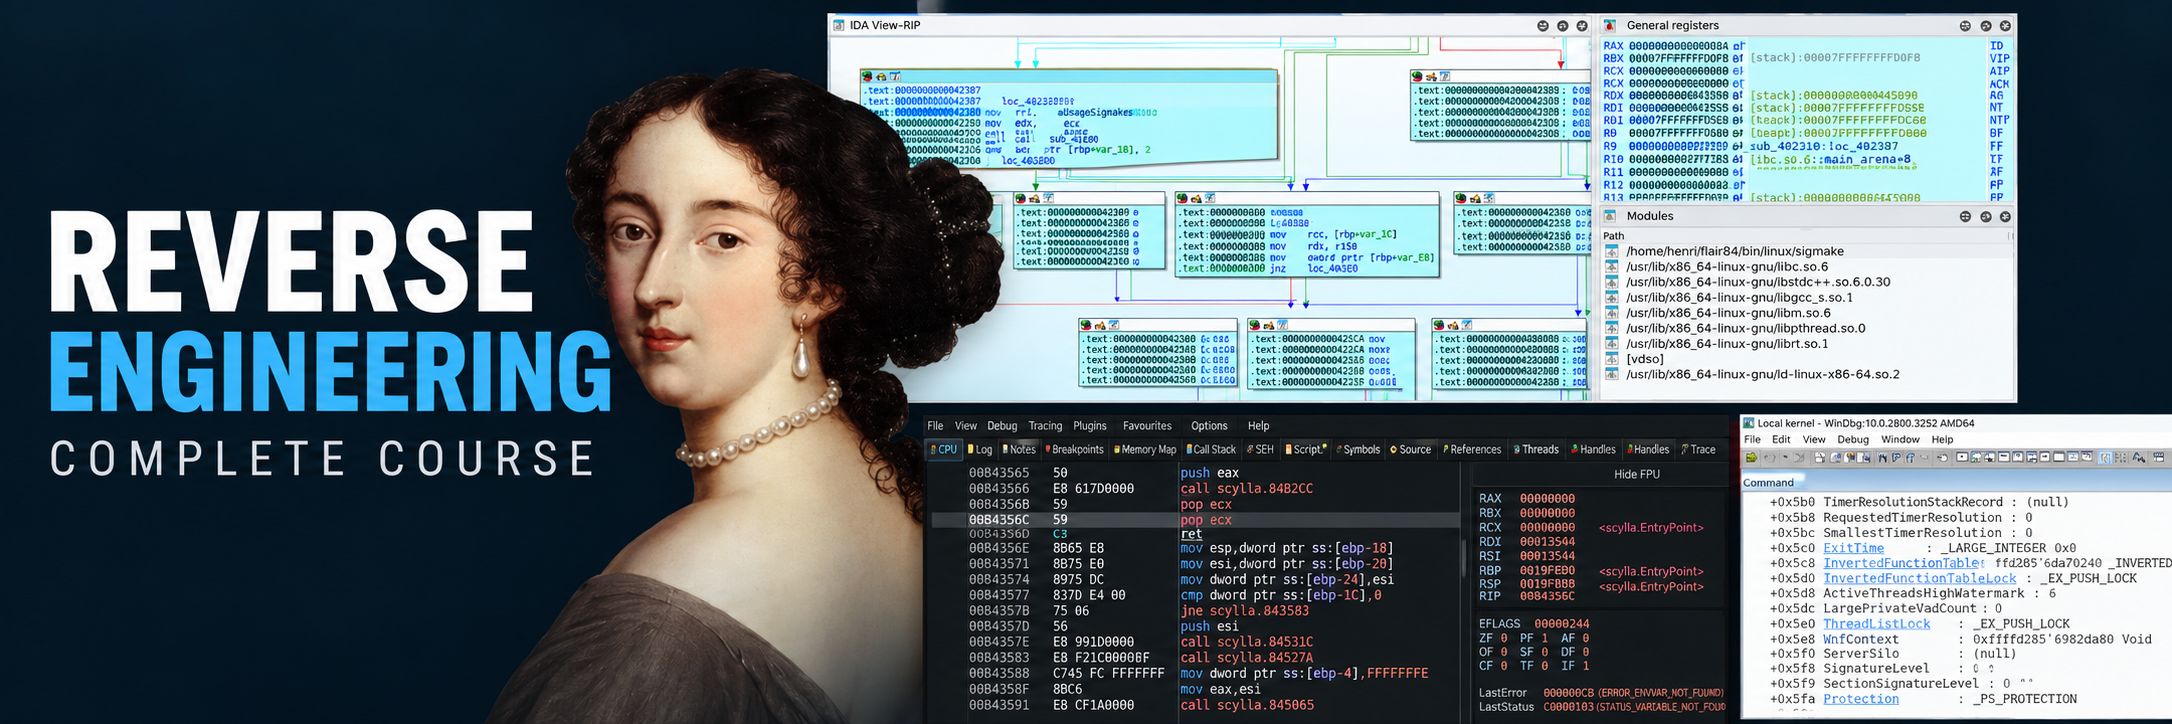
Task: Open the SEH tab
Action: click(1260, 450)
